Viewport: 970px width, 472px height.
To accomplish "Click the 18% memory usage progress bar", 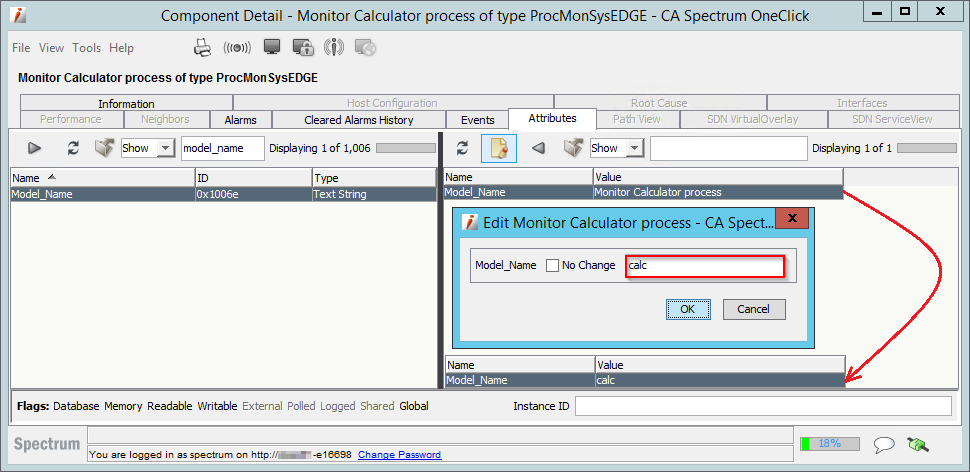I will (829, 444).
